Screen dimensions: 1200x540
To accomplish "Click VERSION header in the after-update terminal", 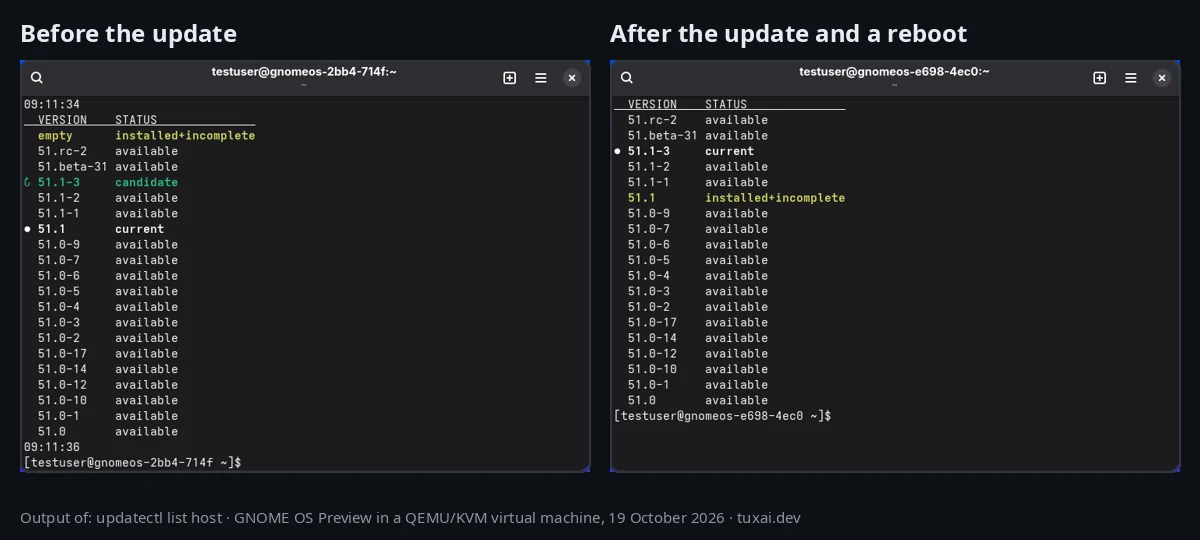I will coord(652,104).
